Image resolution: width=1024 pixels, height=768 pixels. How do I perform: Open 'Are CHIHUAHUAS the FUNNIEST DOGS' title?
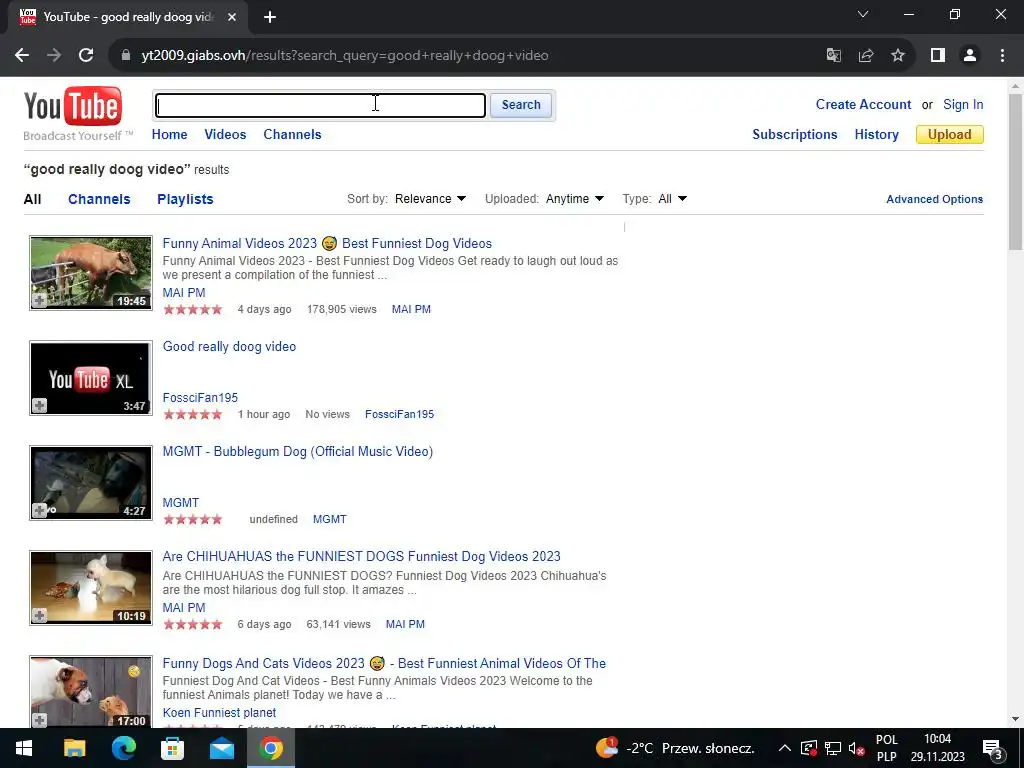(x=361, y=556)
